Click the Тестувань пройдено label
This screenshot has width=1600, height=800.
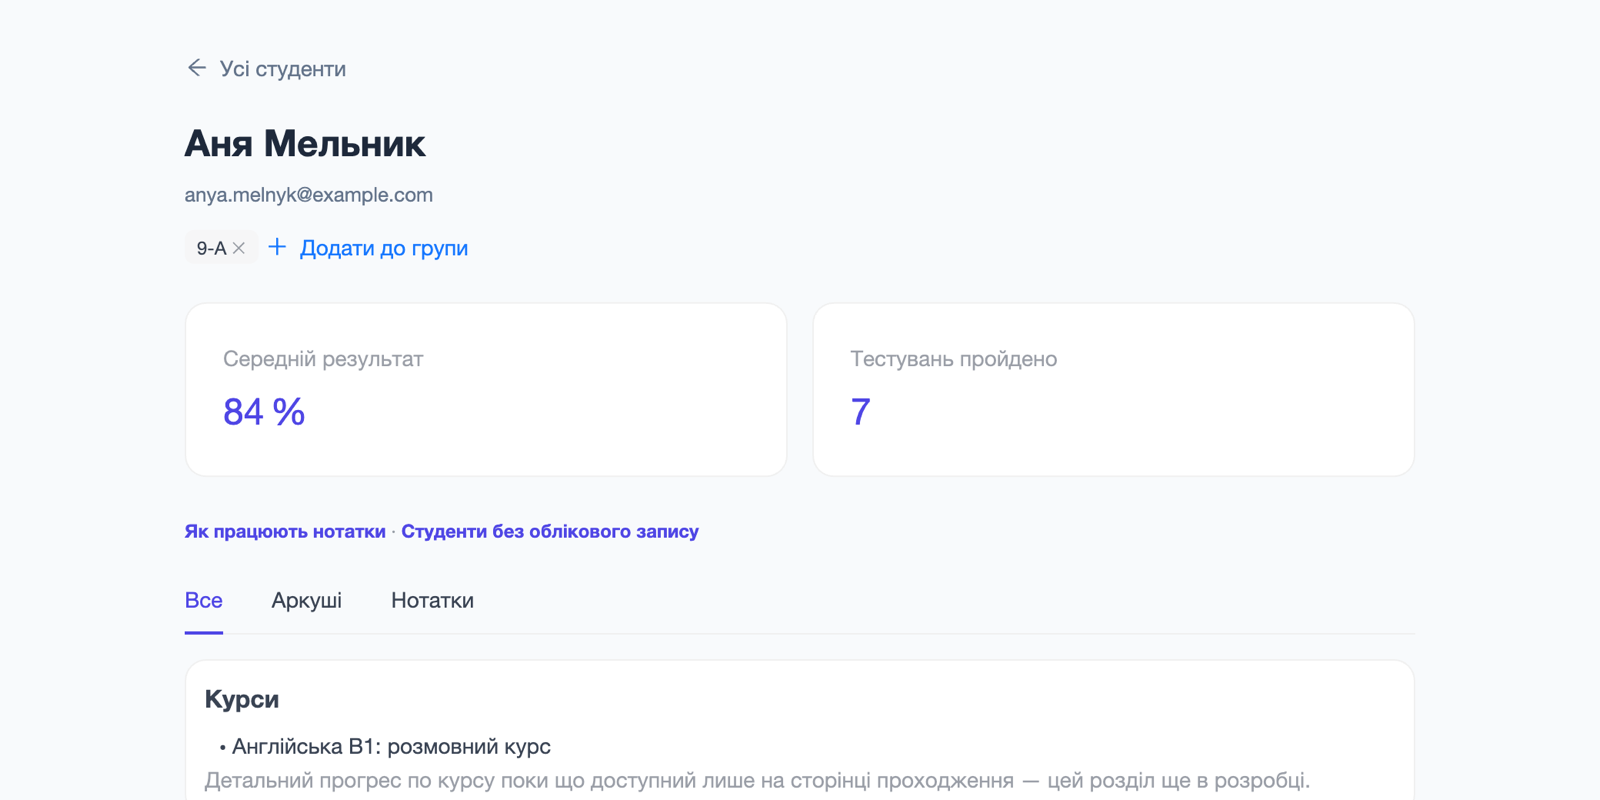point(954,359)
